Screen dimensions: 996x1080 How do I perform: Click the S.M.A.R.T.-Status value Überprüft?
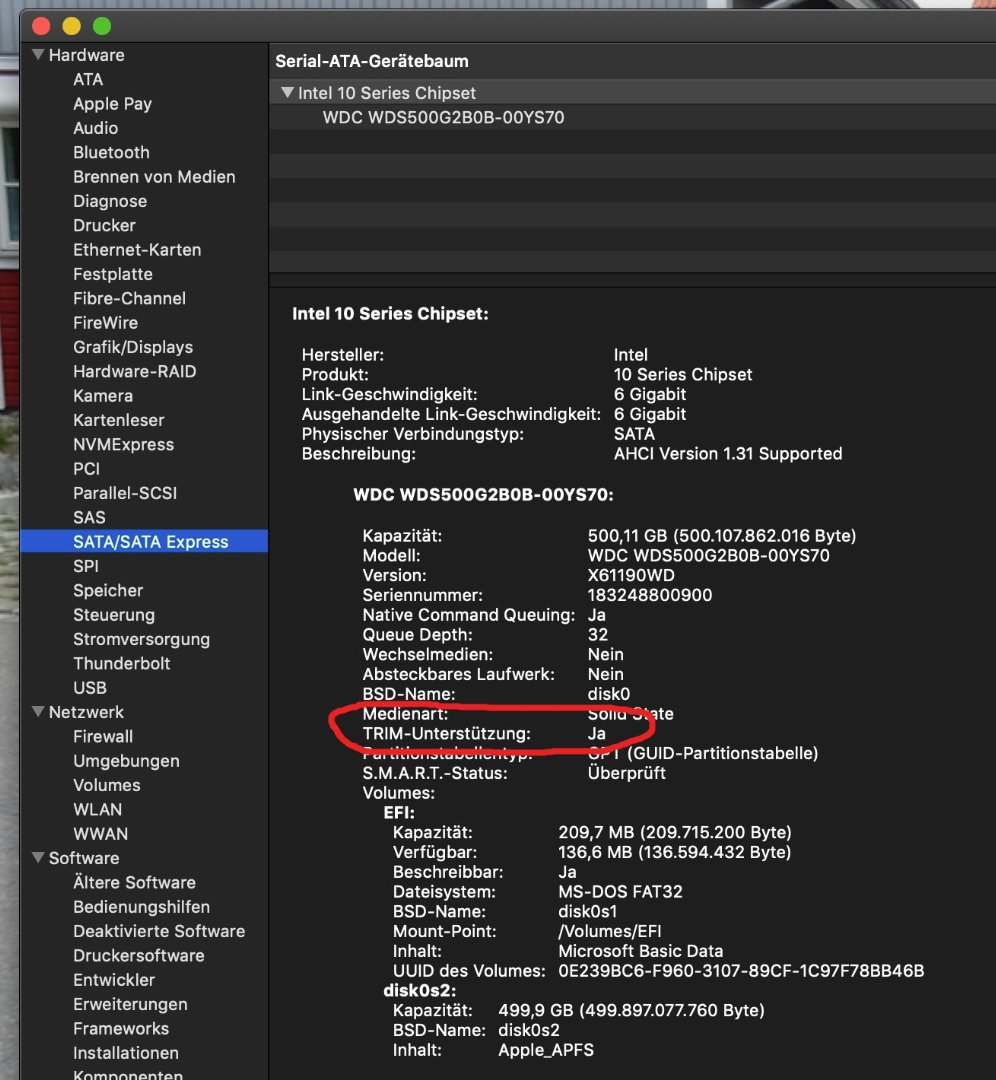click(x=627, y=773)
